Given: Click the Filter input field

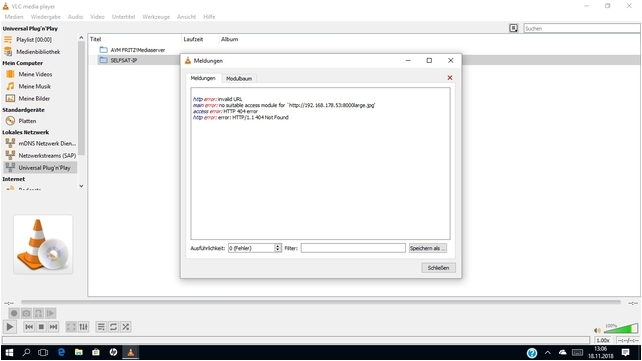Looking at the screenshot, I should tap(353, 248).
